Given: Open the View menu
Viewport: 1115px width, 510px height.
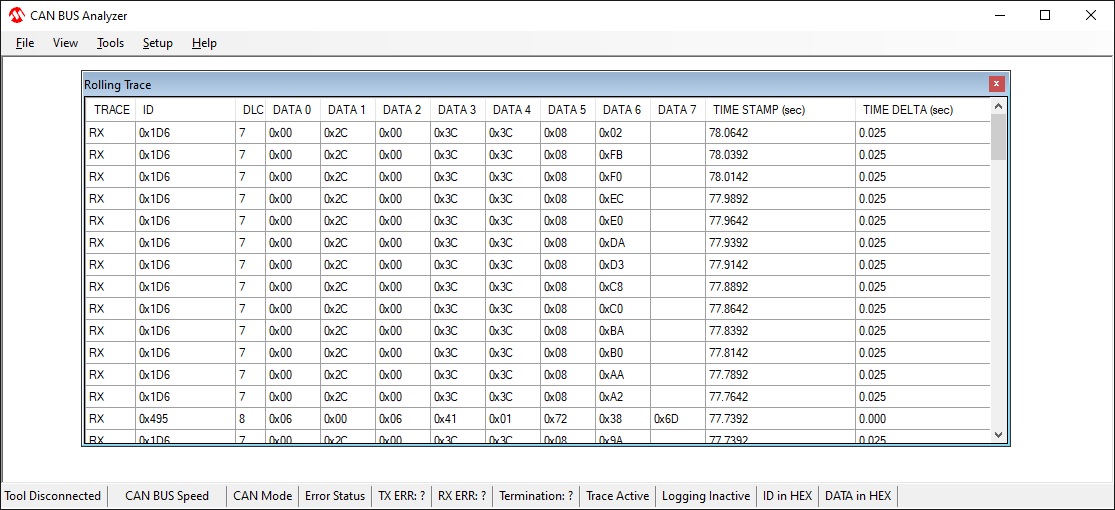Looking at the screenshot, I should pyautogui.click(x=65, y=43).
